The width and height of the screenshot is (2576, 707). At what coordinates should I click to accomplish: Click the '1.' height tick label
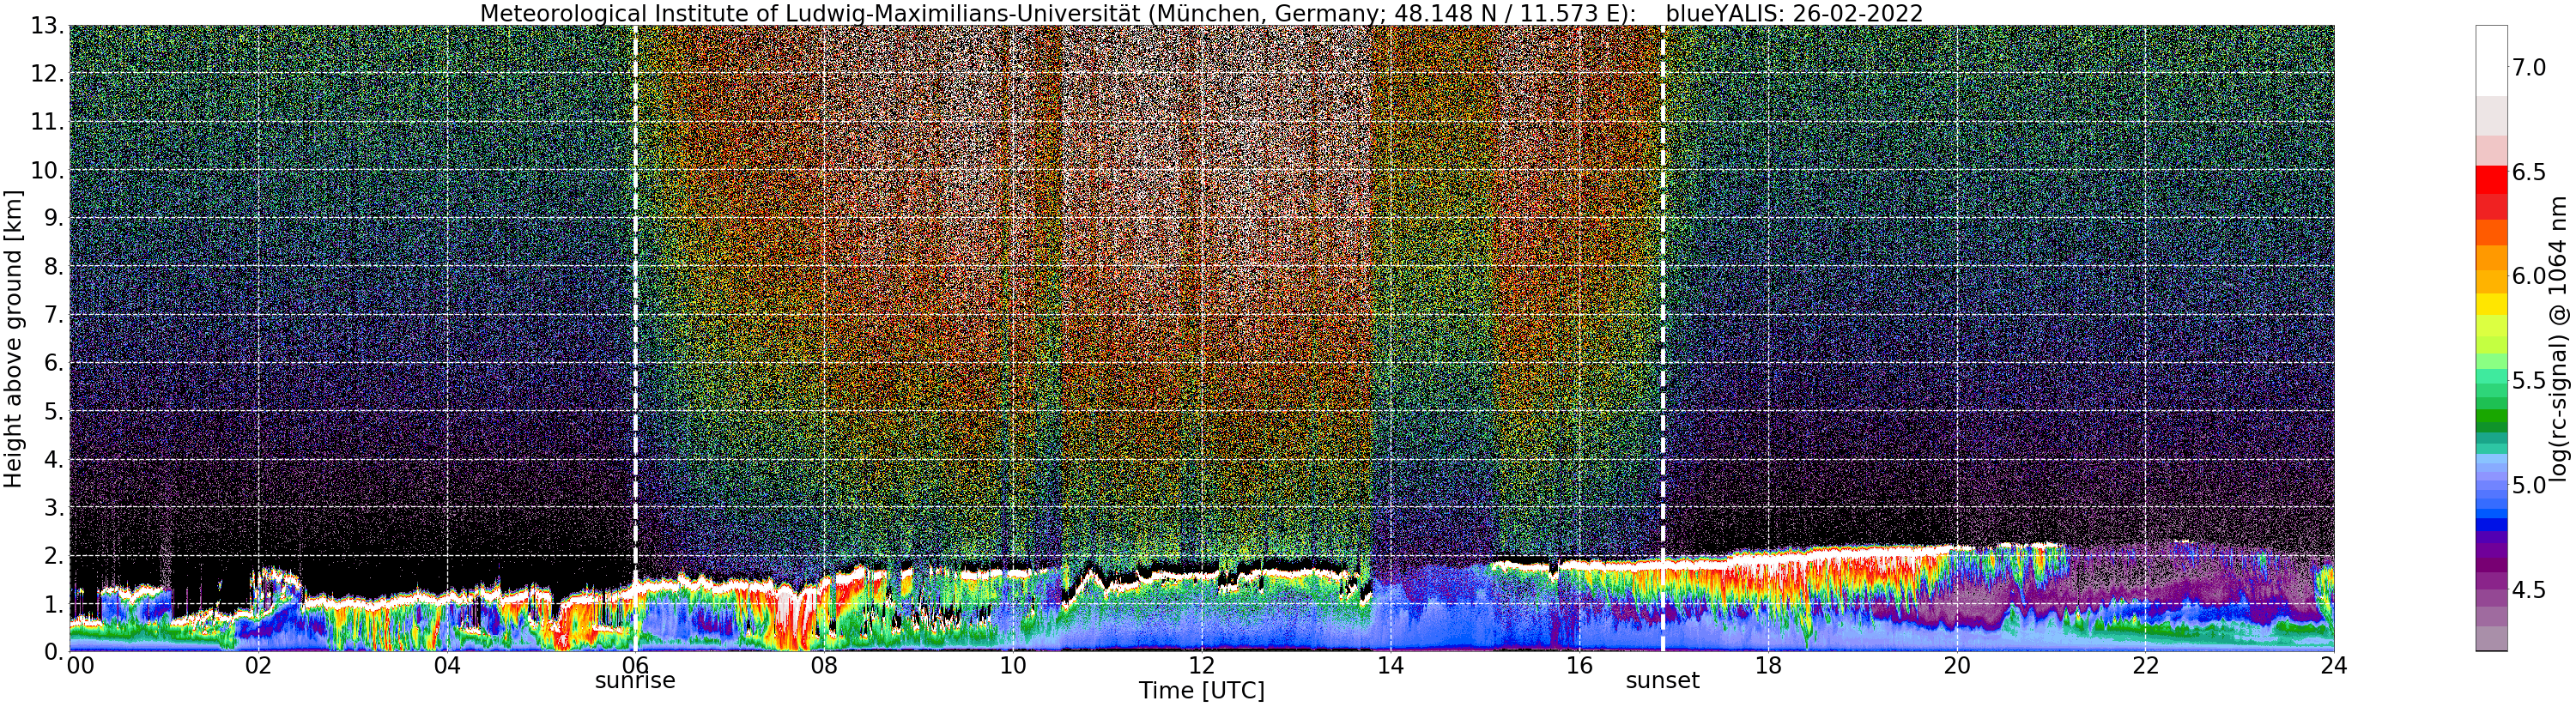54,603
